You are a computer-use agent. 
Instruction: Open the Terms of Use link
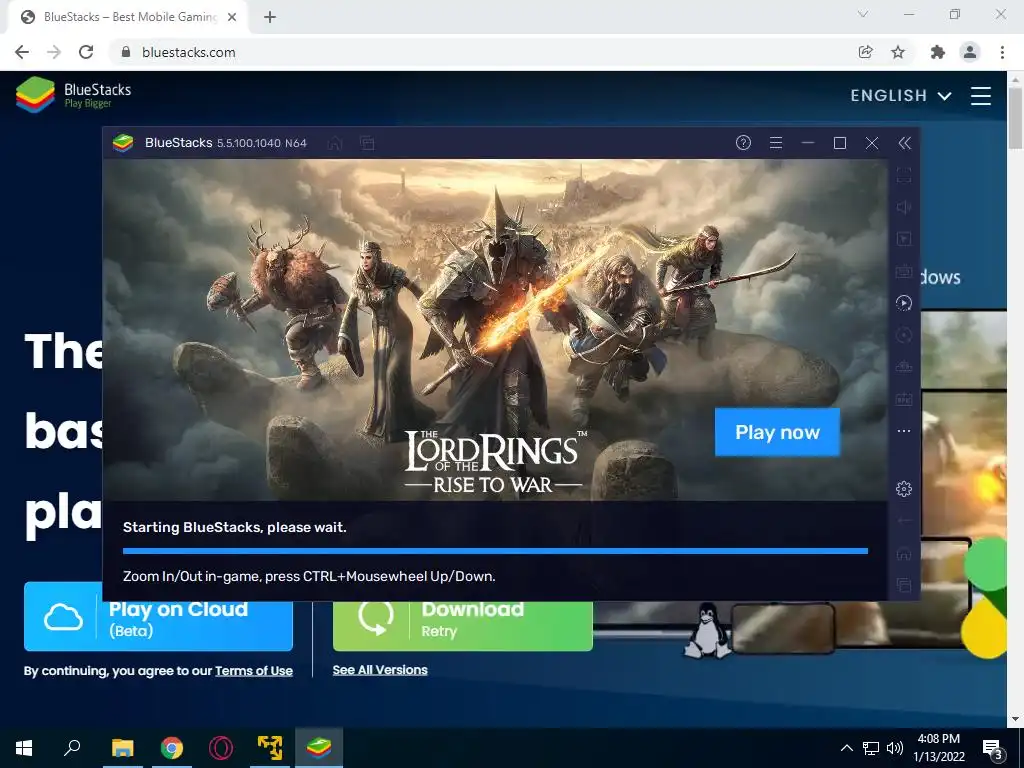pyautogui.click(x=254, y=671)
